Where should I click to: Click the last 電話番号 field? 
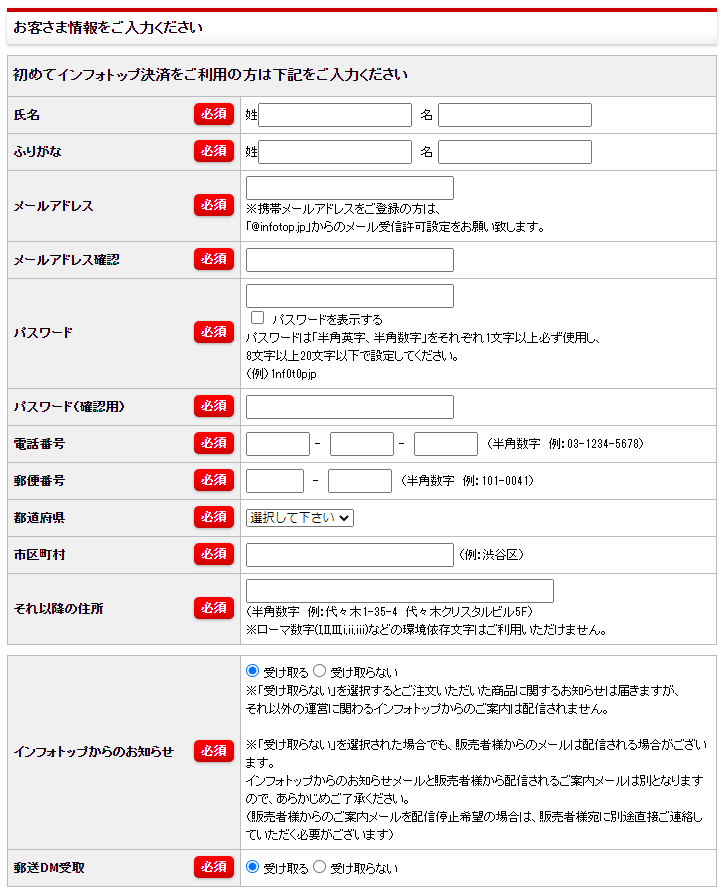point(445,444)
